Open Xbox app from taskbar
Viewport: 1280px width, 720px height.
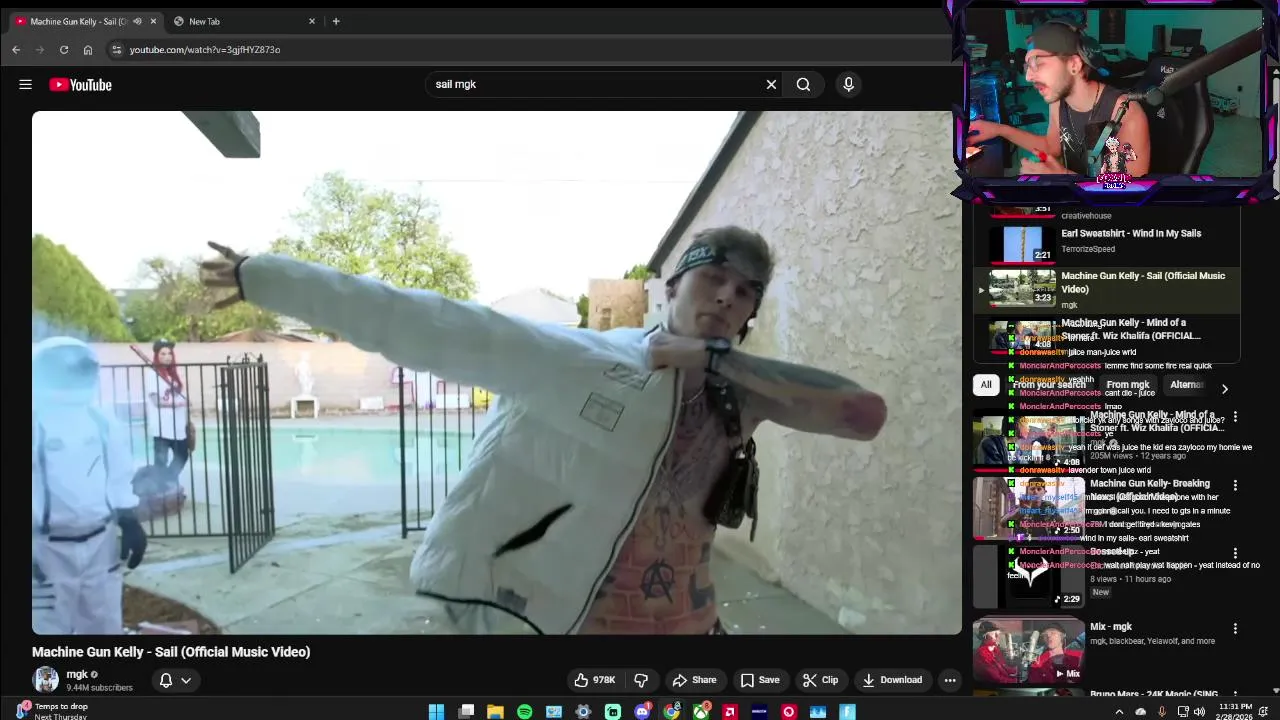tap(701, 712)
